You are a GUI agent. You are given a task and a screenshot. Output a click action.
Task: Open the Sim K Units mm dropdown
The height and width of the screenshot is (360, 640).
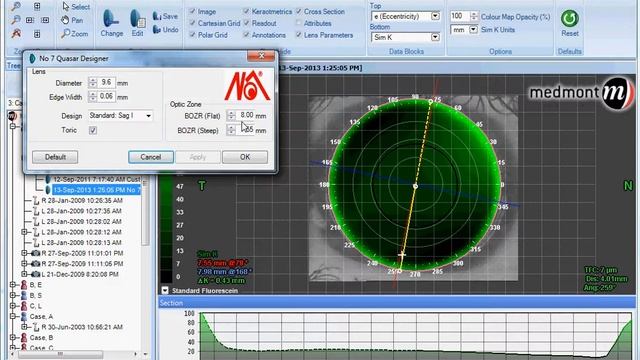tap(473, 29)
